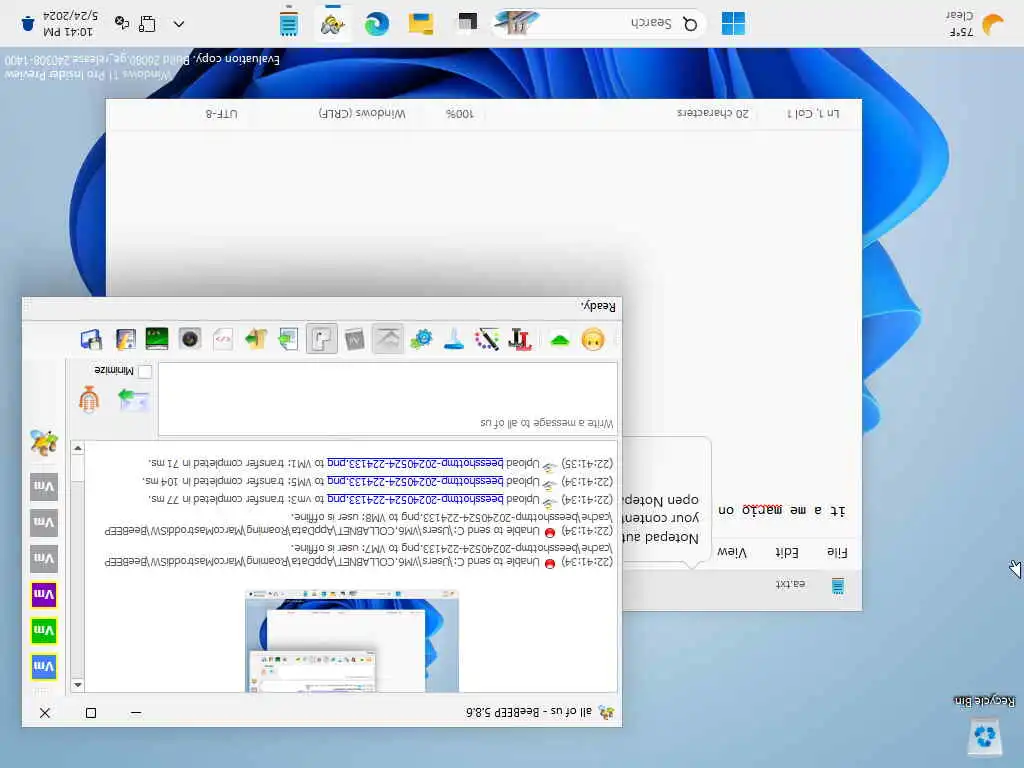The image size is (1024, 768).
Task: Toggle the gray envelope button in BeeBEEP toolbar
Action: point(387,339)
